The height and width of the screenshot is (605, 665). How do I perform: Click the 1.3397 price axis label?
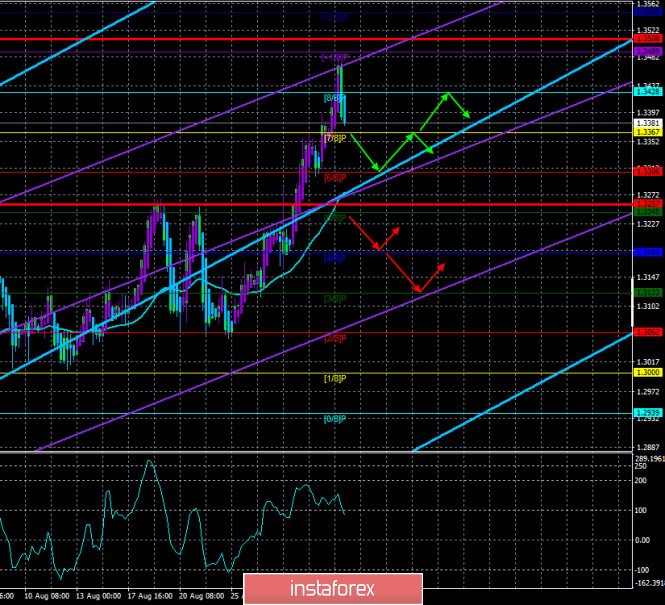click(648, 113)
